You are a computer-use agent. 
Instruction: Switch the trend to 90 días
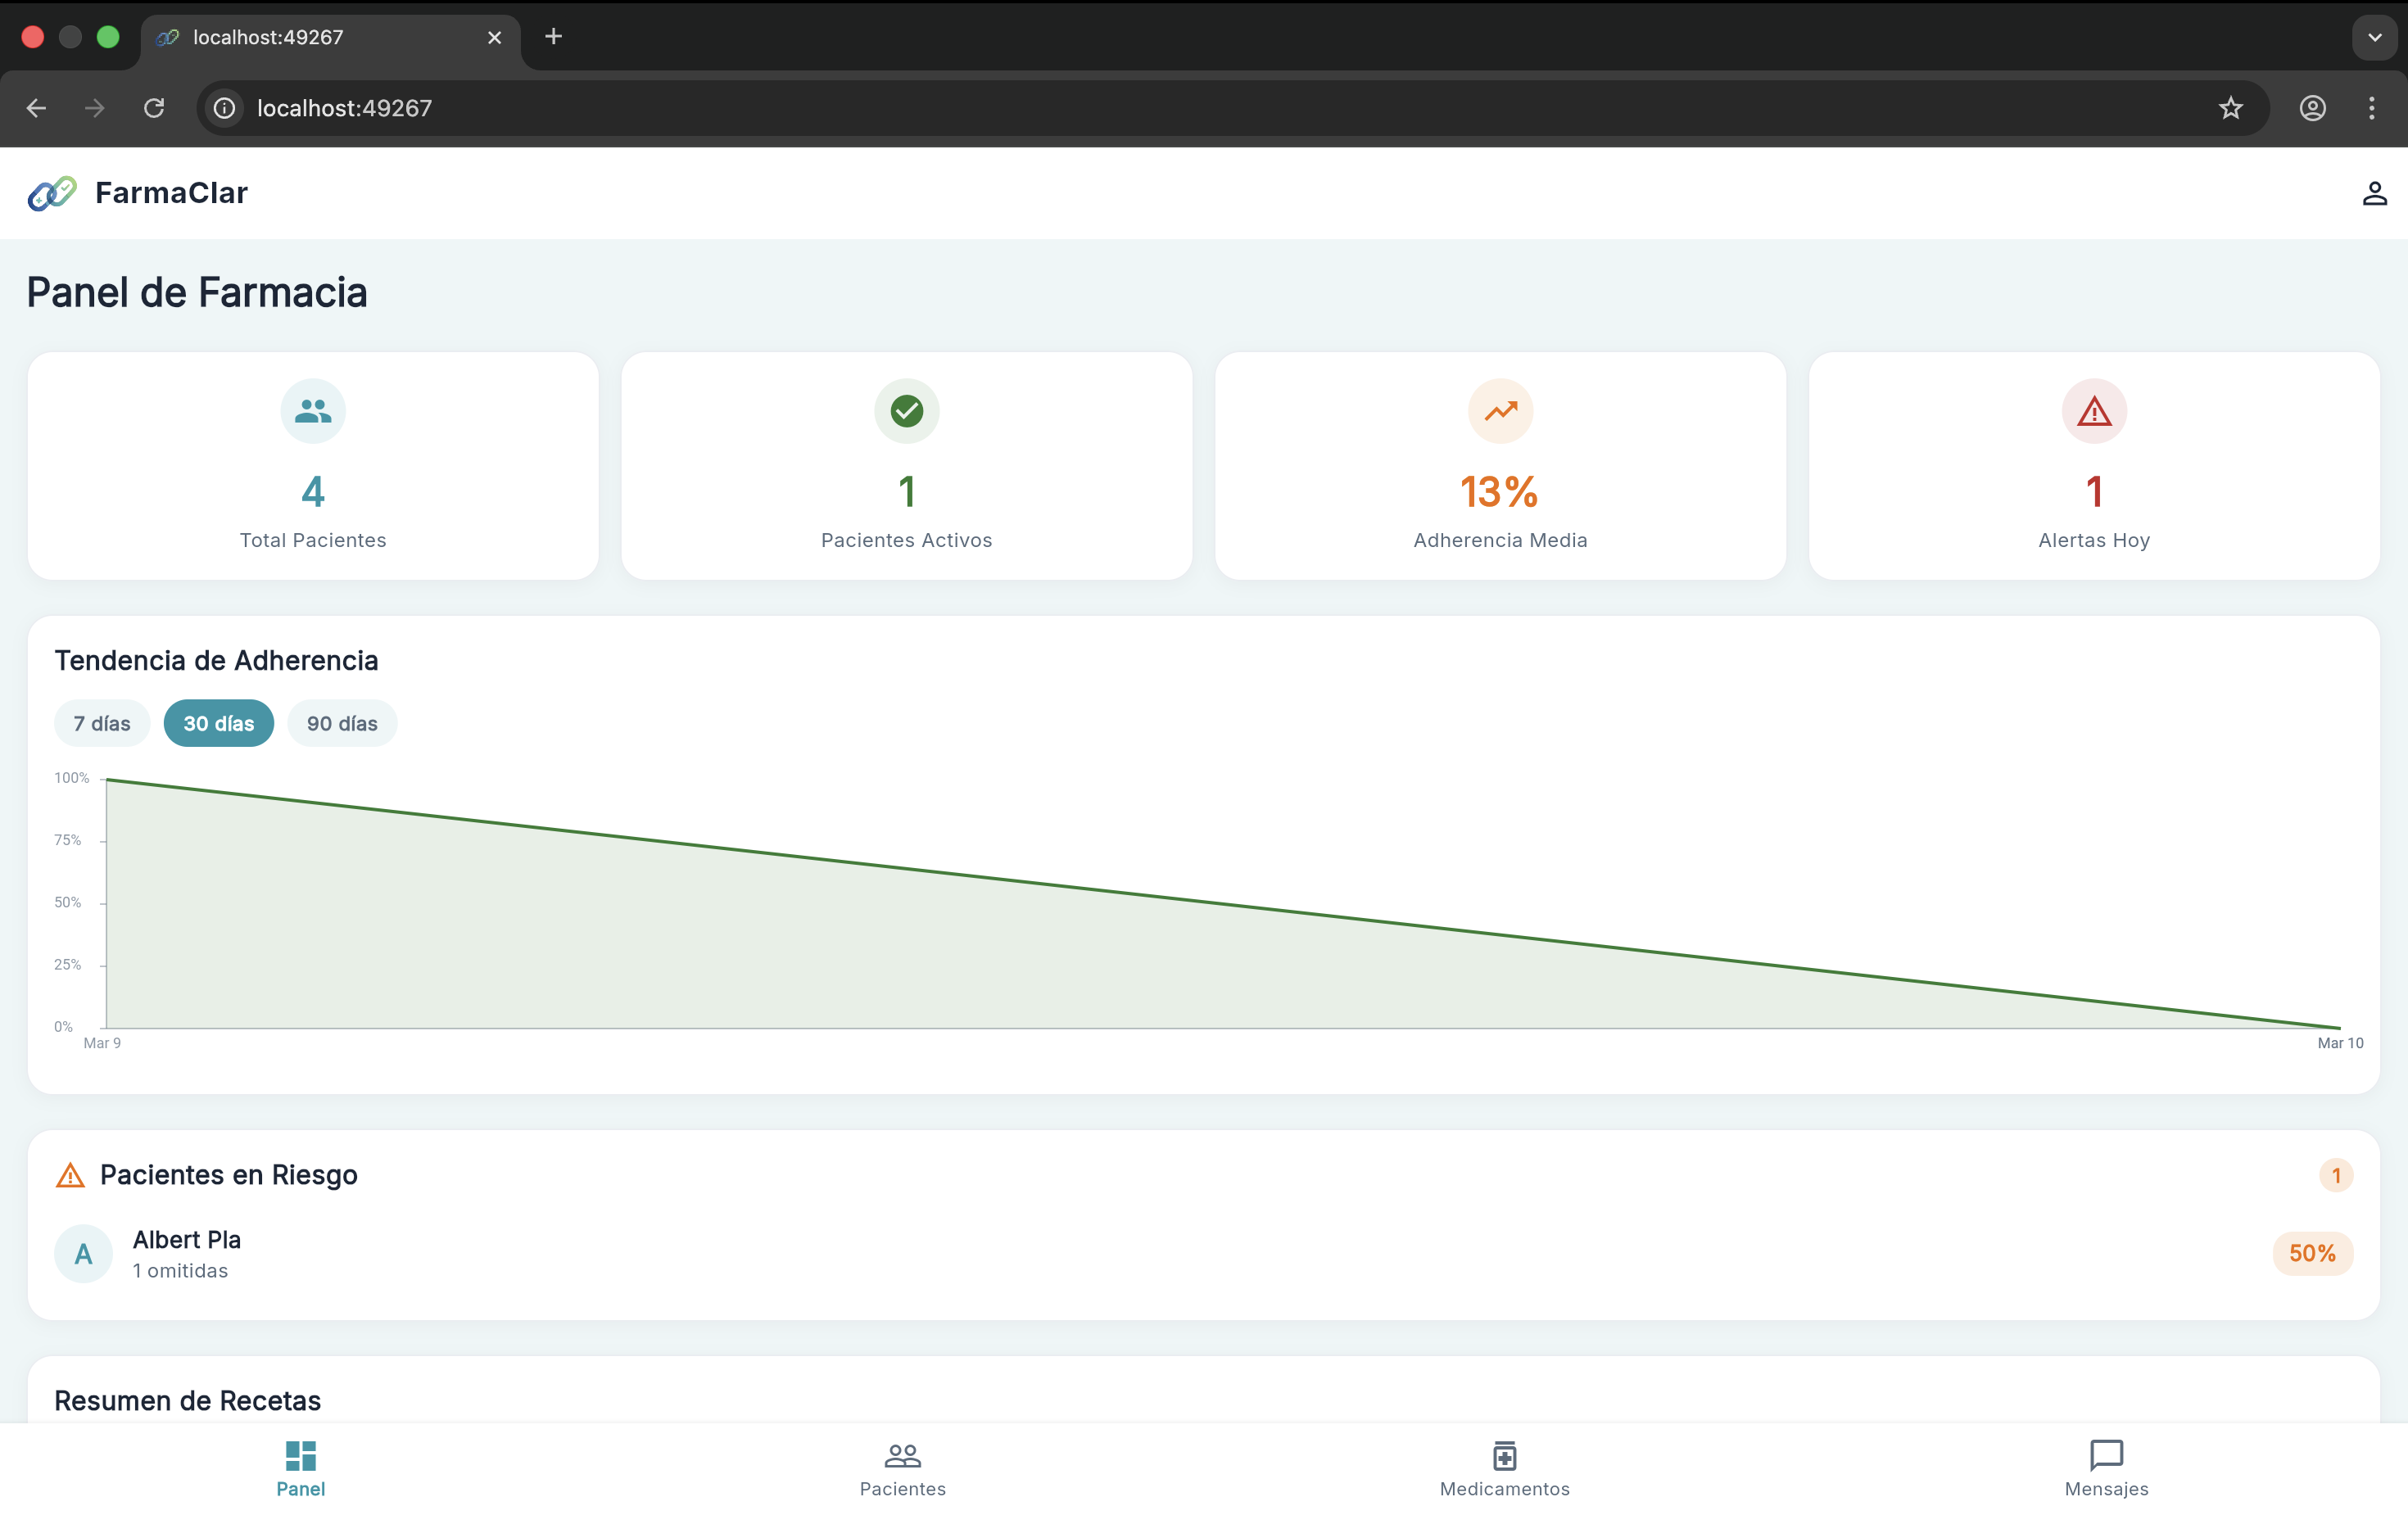(x=342, y=723)
